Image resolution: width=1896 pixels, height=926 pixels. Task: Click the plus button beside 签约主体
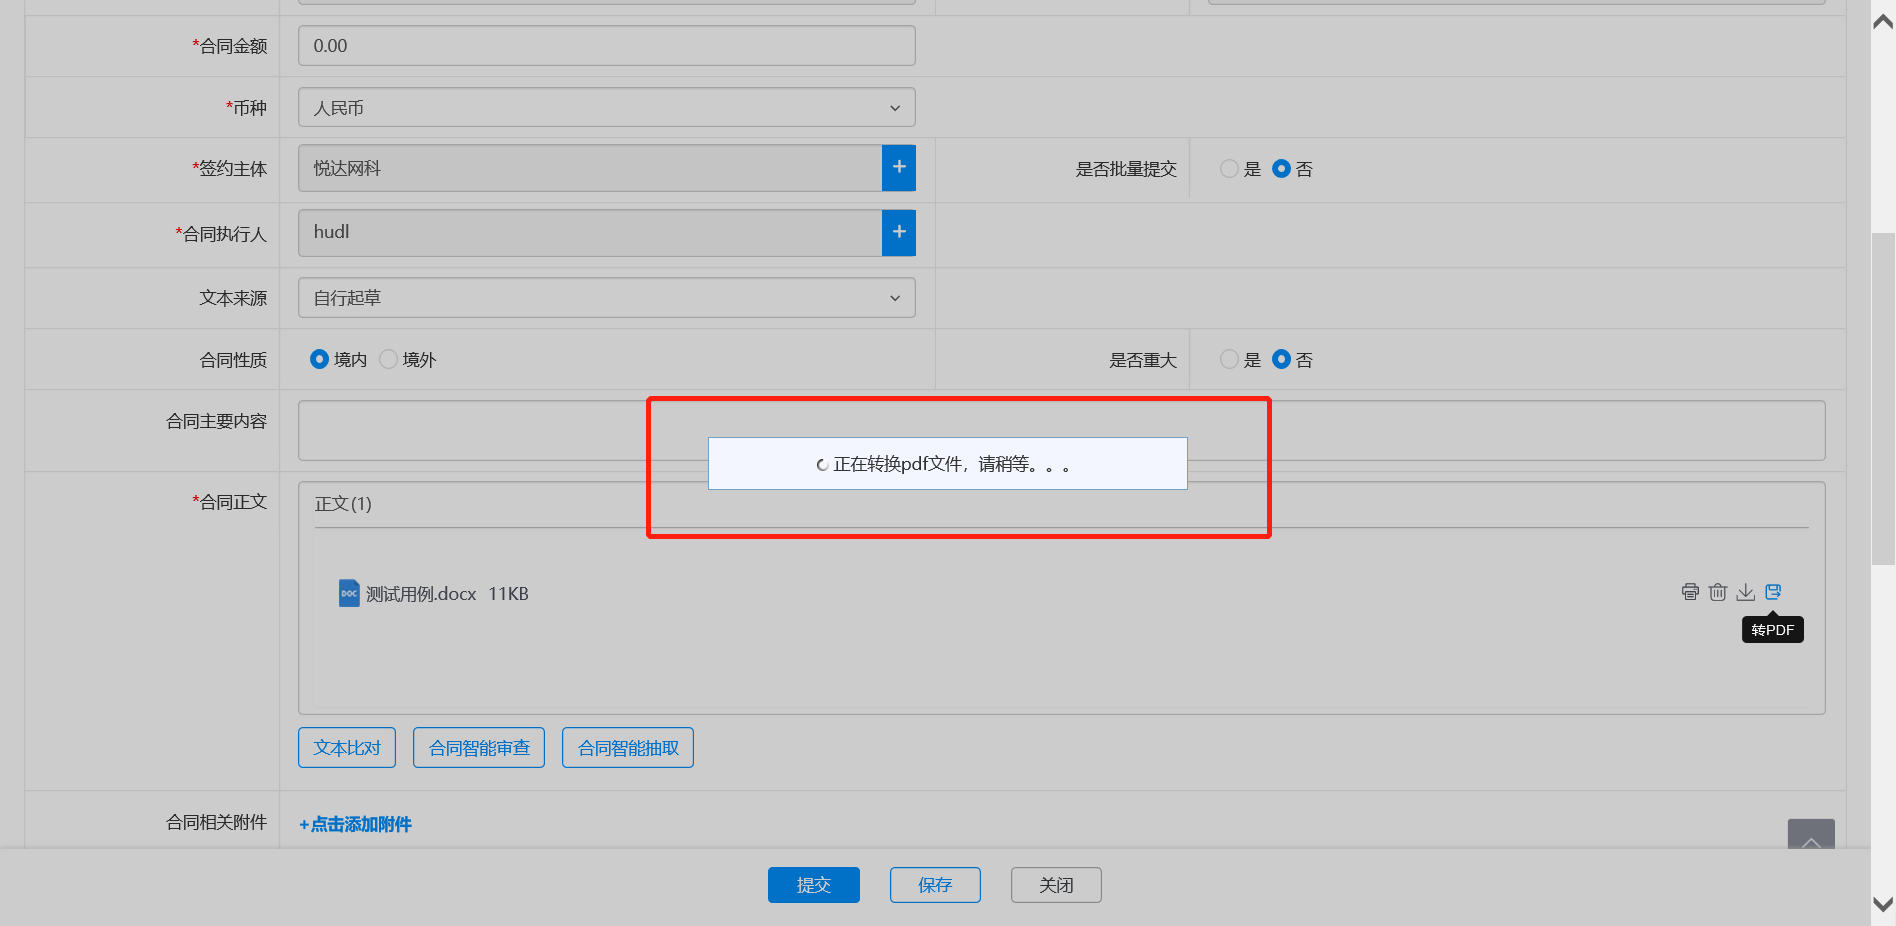(x=898, y=168)
